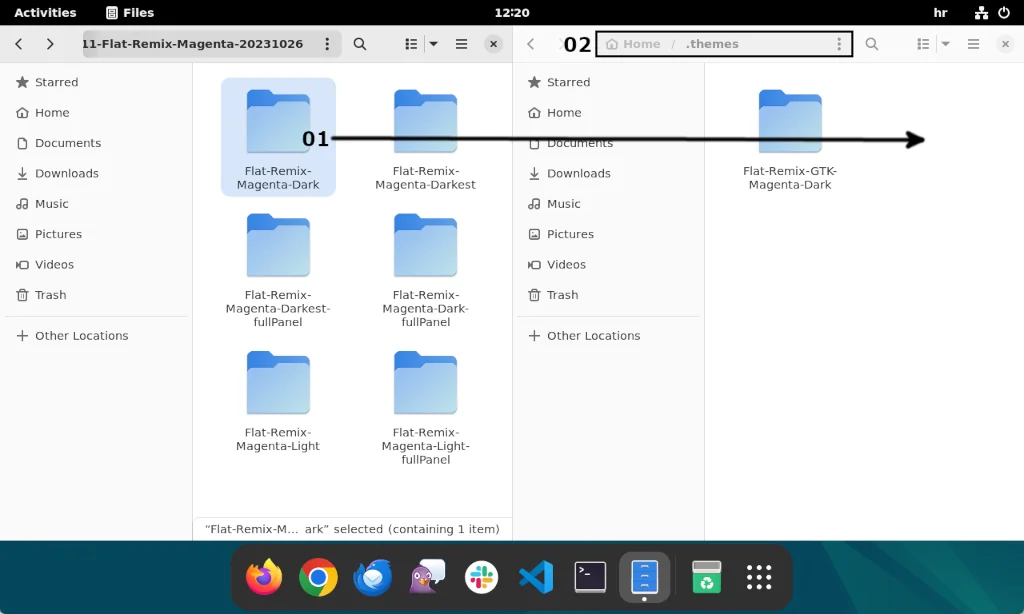Toggle list view in the left window
The height and width of the screenshot is (614, 1024).
[x=410, y=44]
